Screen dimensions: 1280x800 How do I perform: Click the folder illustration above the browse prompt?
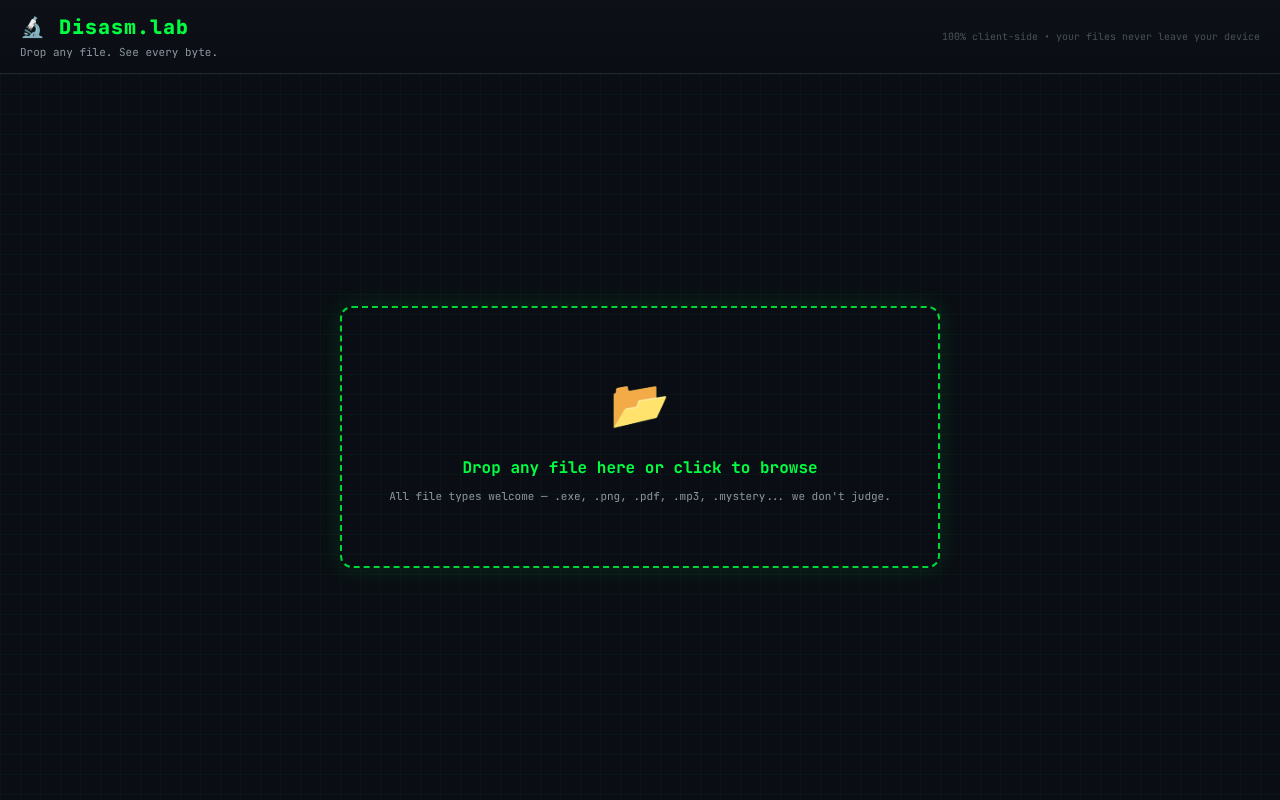[x=639, y=405]
